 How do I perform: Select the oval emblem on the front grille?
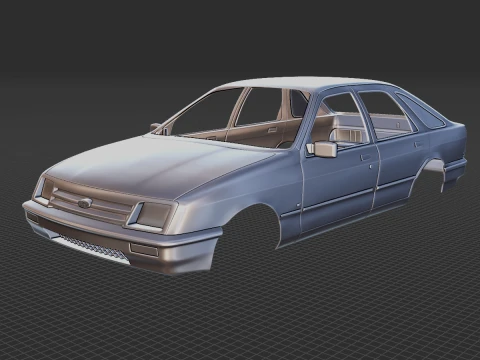(85, 203)
